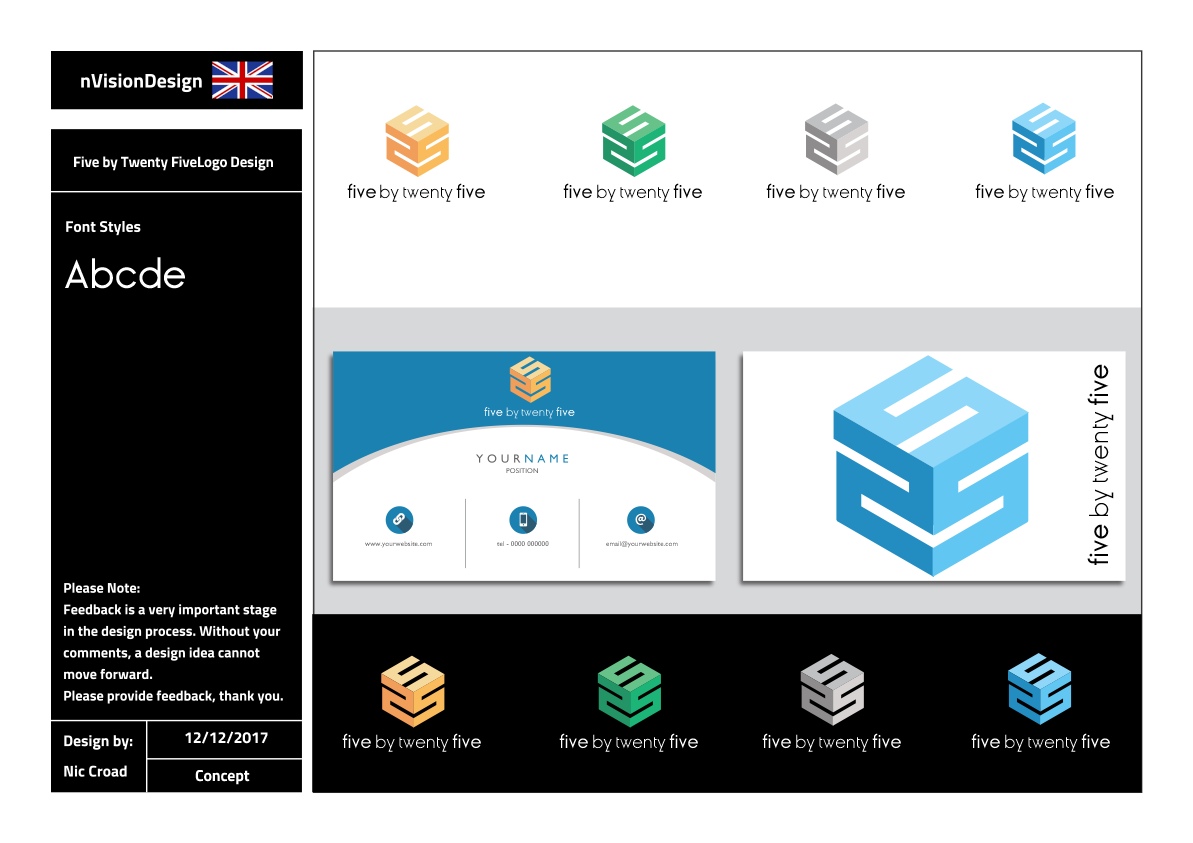Click the Design by: label
Viewport: 1193px width, 843px height.
pyautogui.click(x=98, y=741)
